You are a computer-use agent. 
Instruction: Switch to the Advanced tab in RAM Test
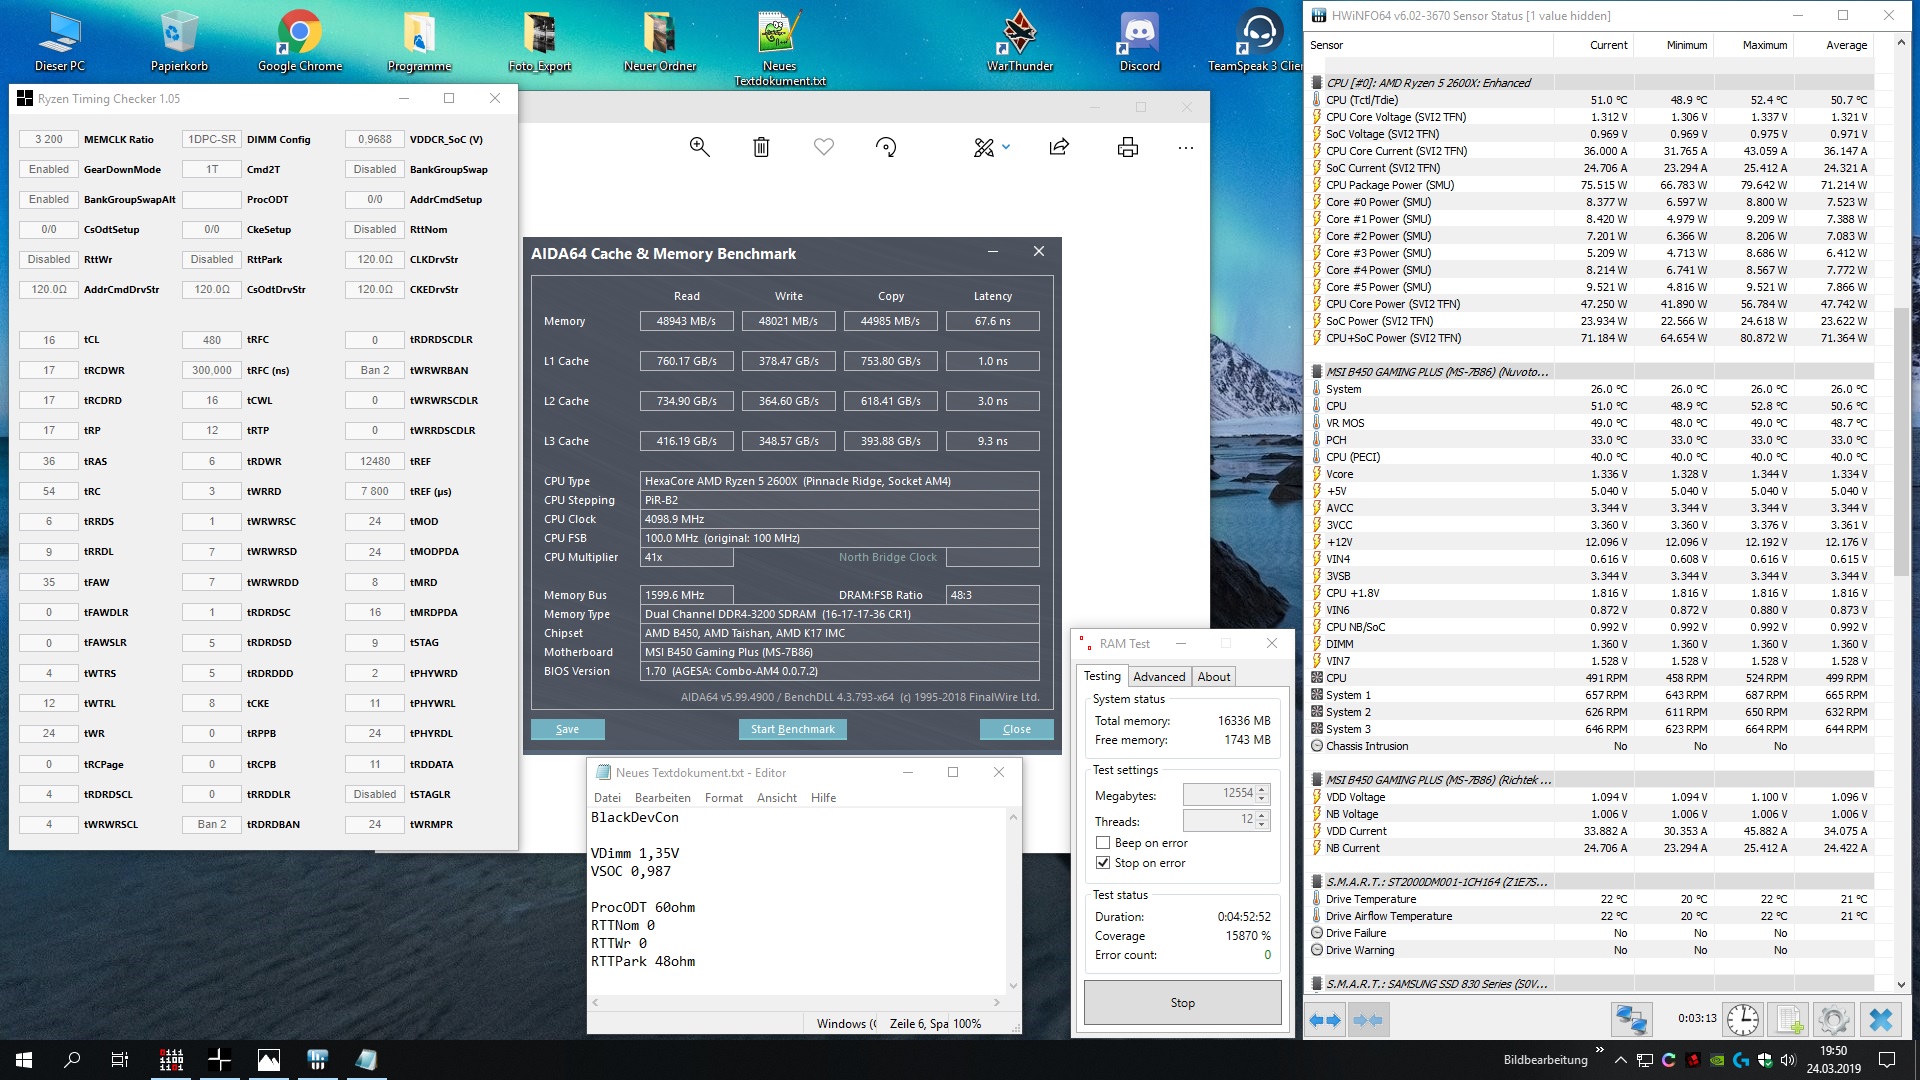(1159, 677)
